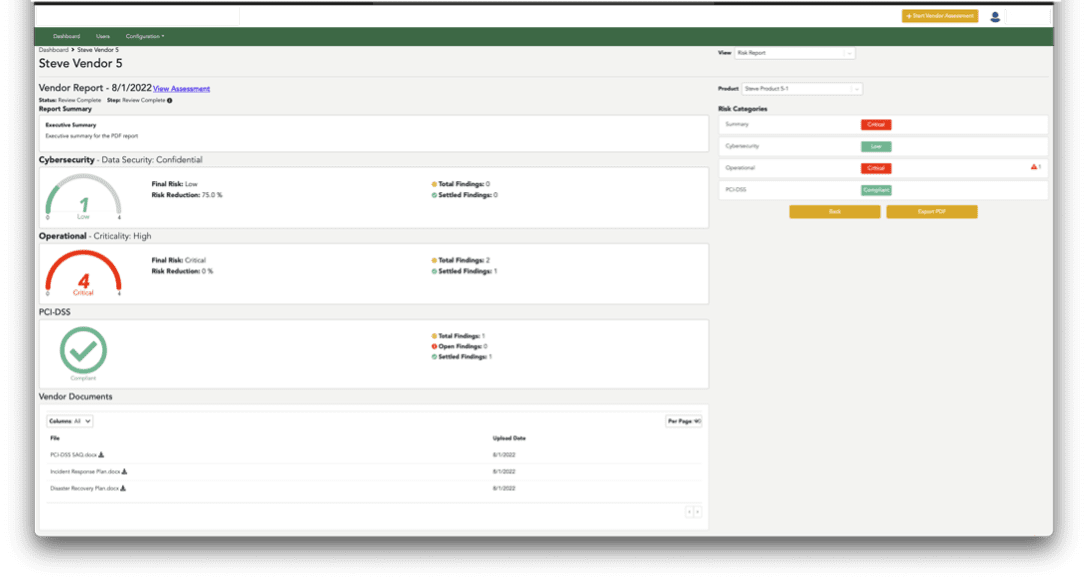Click the Upload Date column header
Viewport: 1090px width, 586px height.
pos(509,438)
